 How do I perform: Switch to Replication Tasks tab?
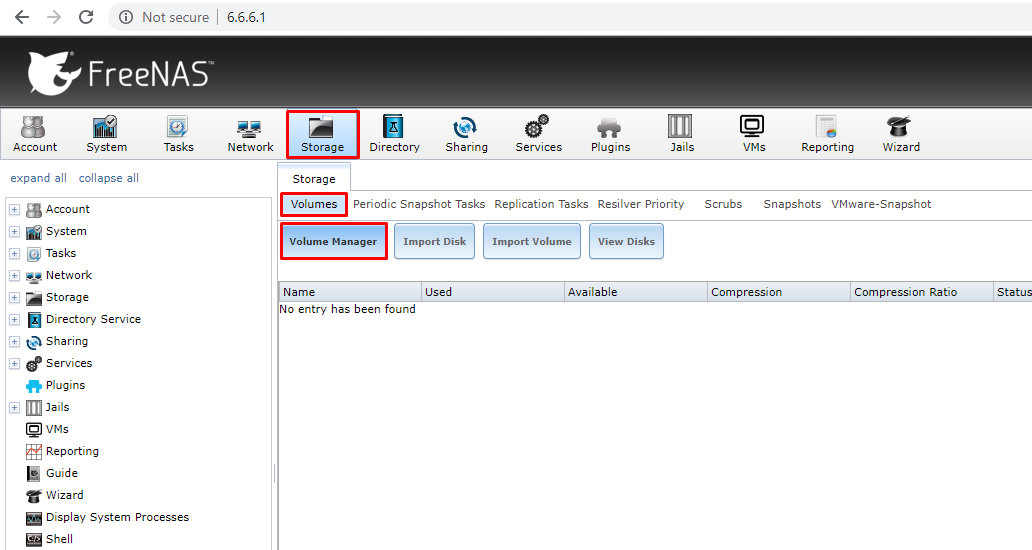tap(541, 204)
